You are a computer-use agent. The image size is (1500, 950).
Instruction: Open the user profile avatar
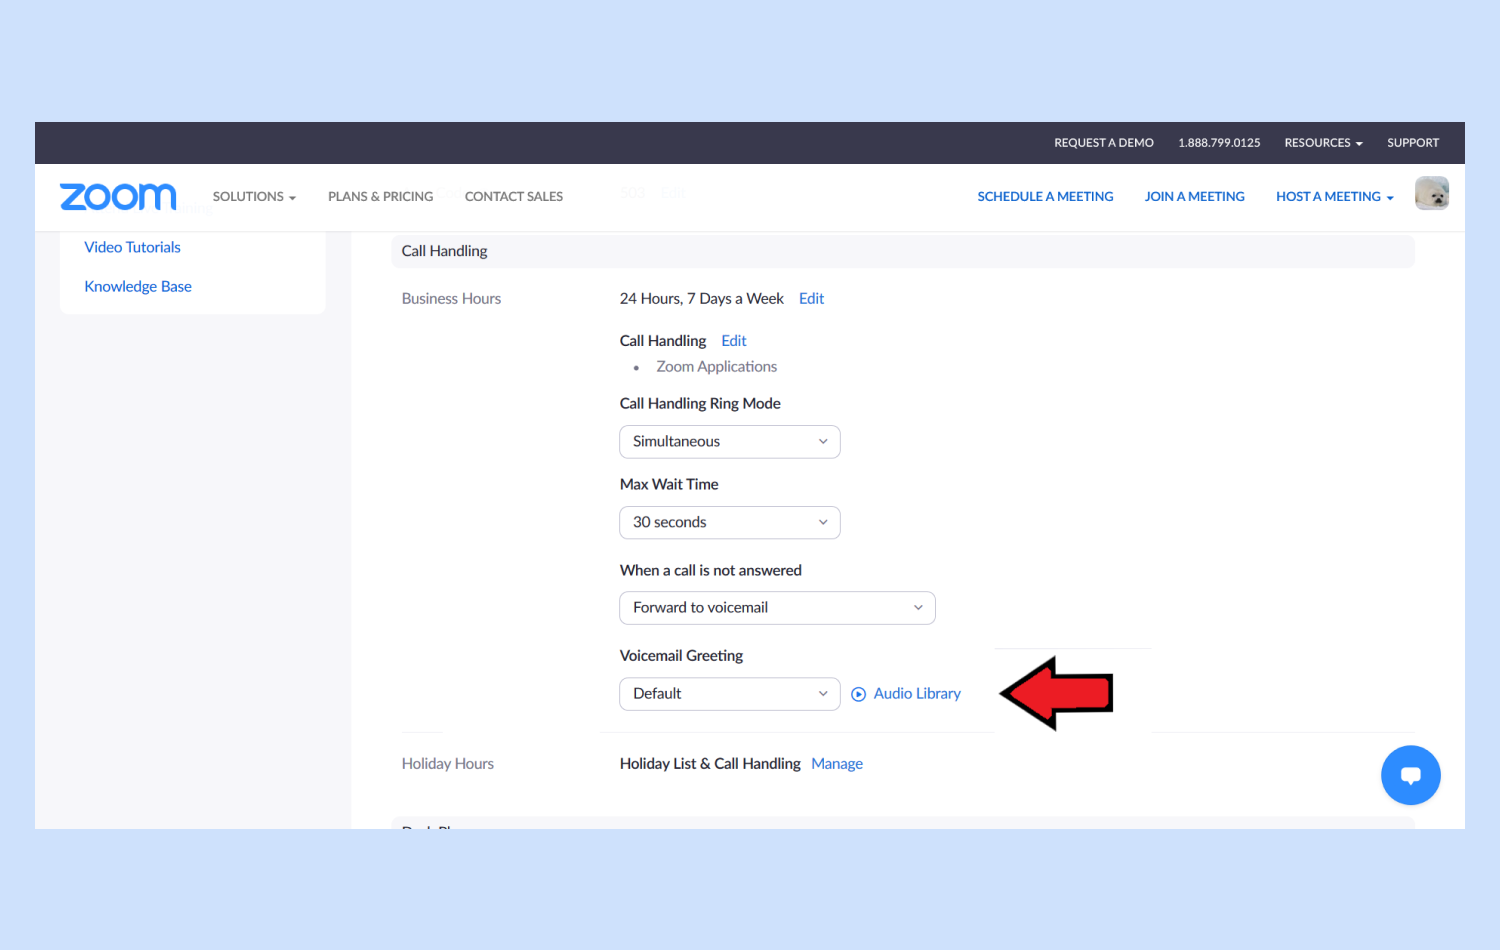click(1431, 193)
